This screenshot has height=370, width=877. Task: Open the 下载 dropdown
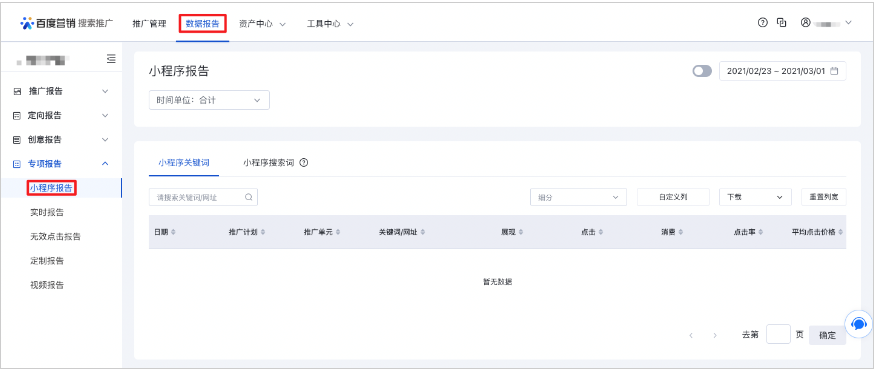coord(755,197)
